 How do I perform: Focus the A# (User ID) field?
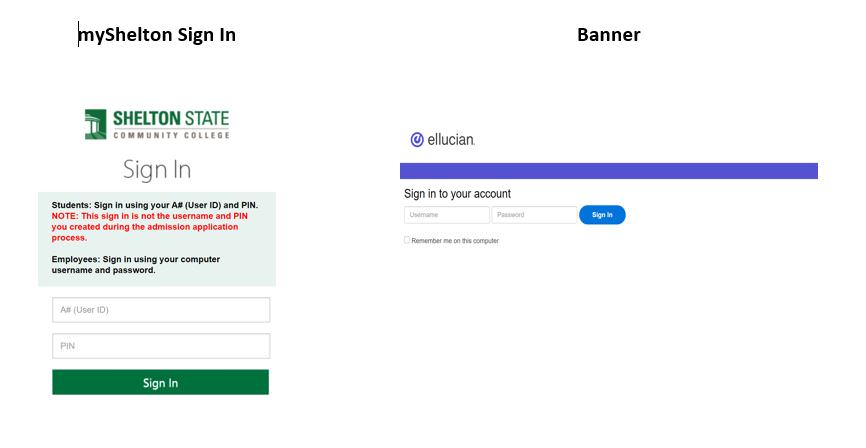161,310
